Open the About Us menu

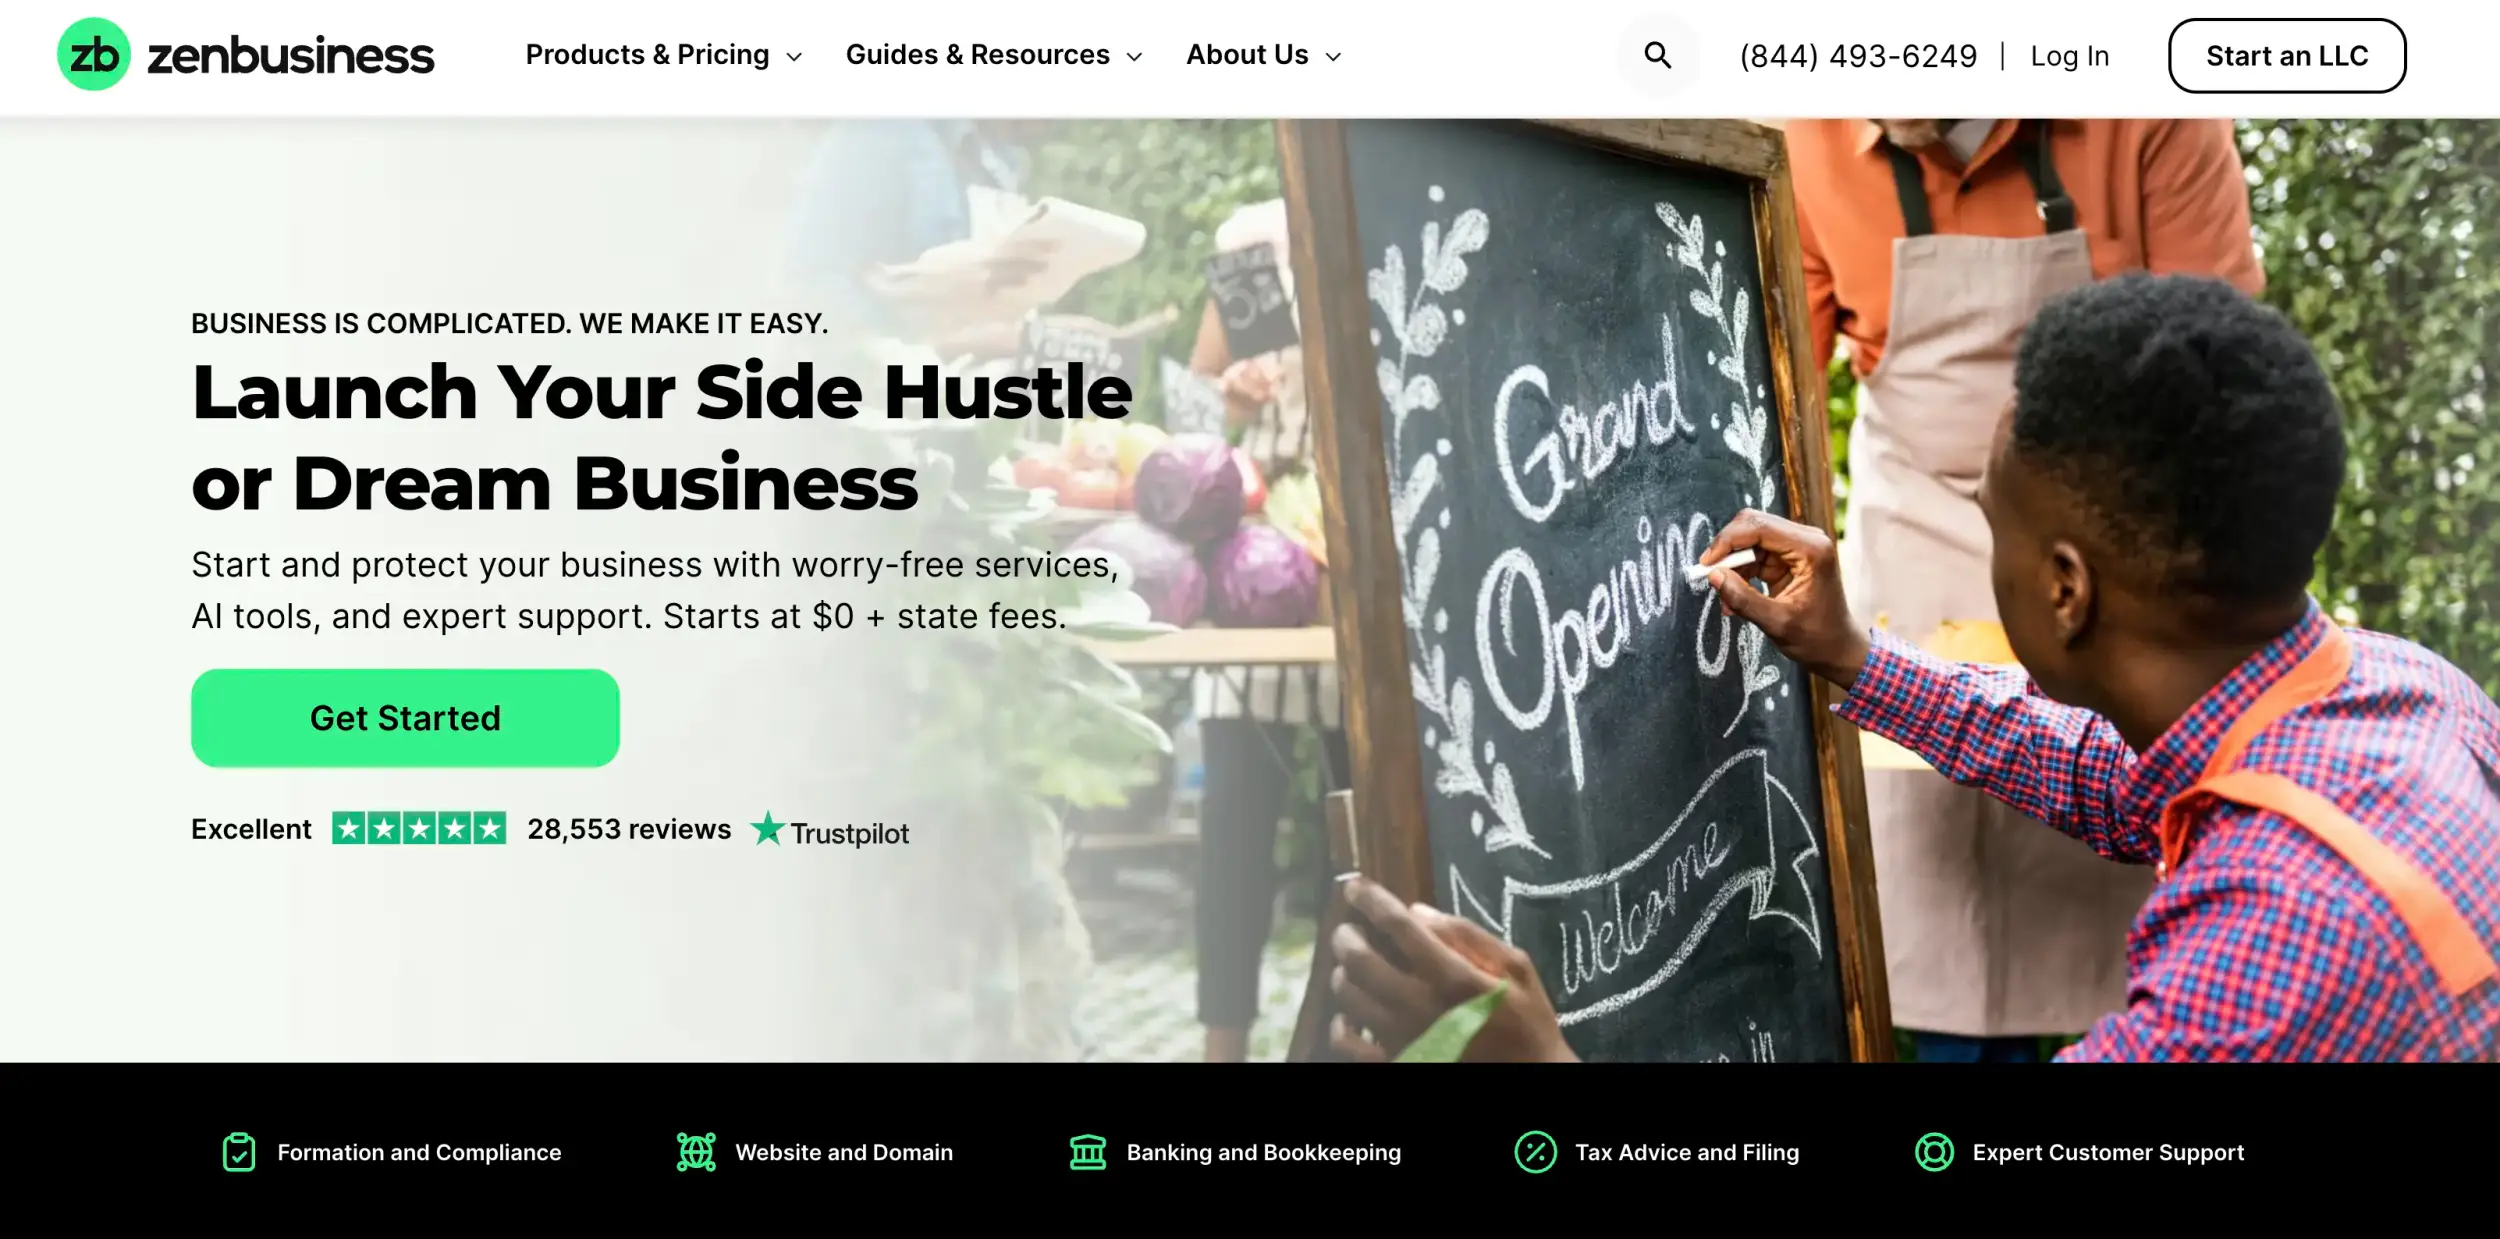[1264, 55]
